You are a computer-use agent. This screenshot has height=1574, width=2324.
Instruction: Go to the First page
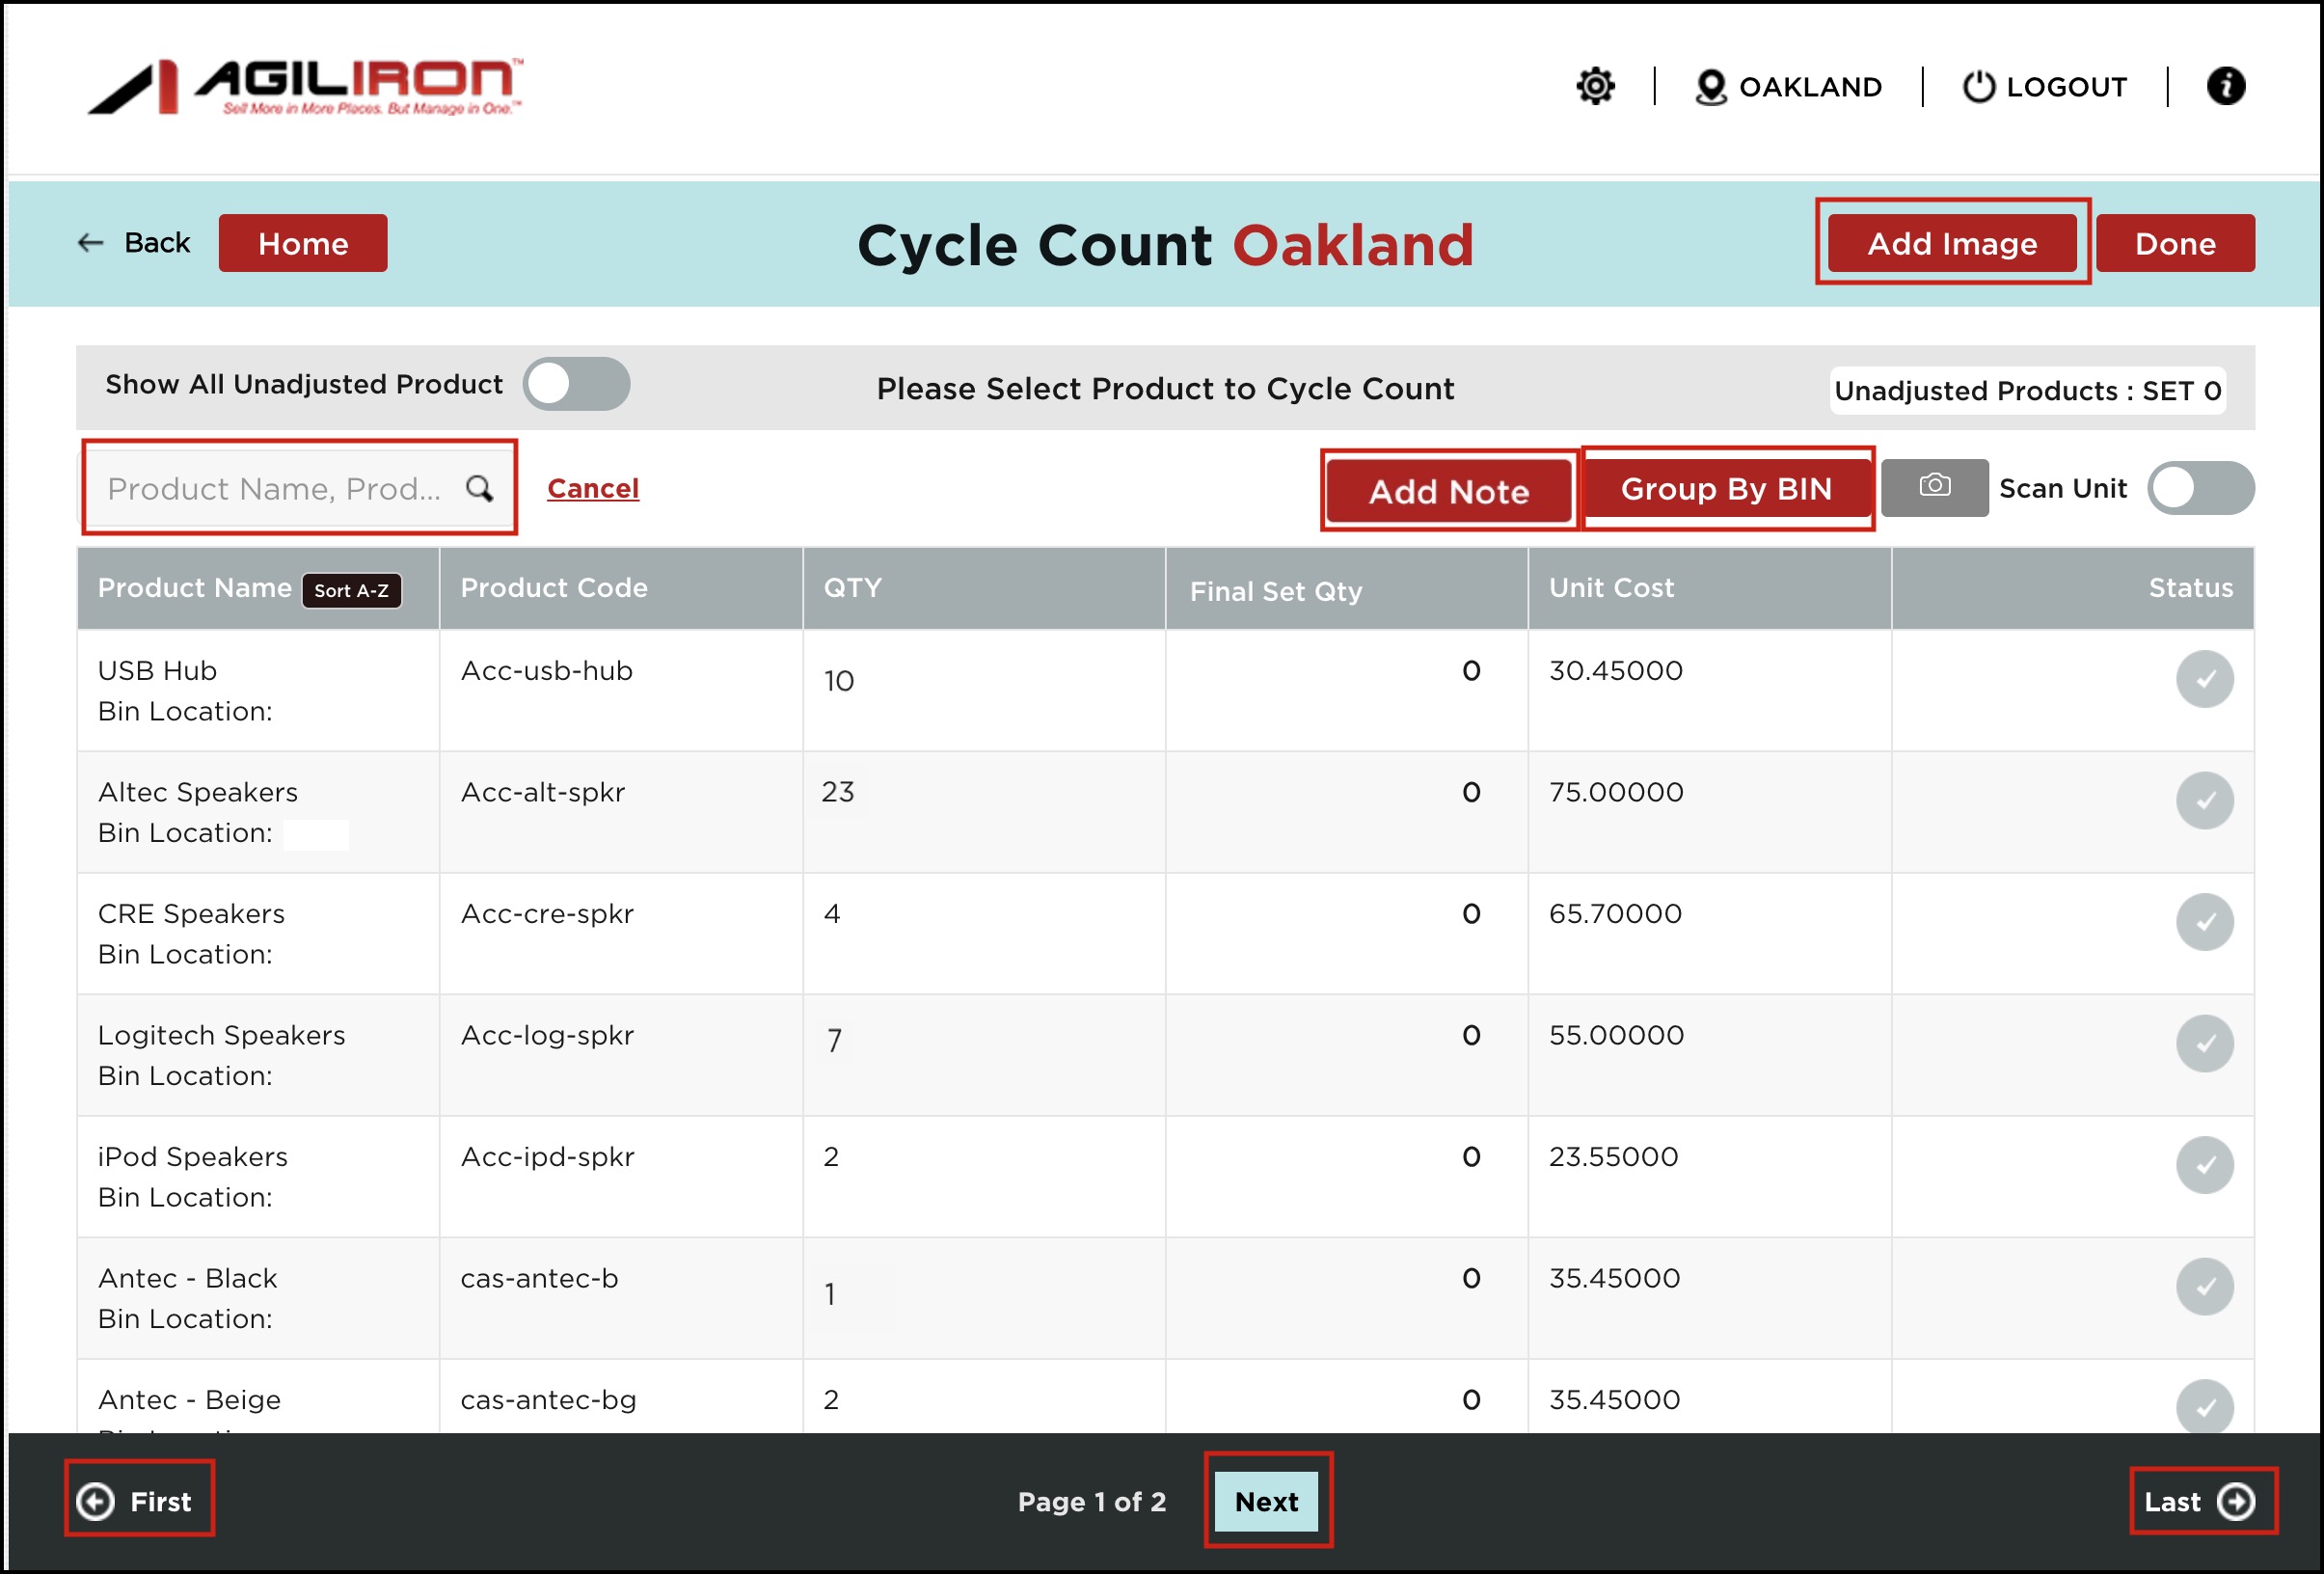(x=139, y=1501)
